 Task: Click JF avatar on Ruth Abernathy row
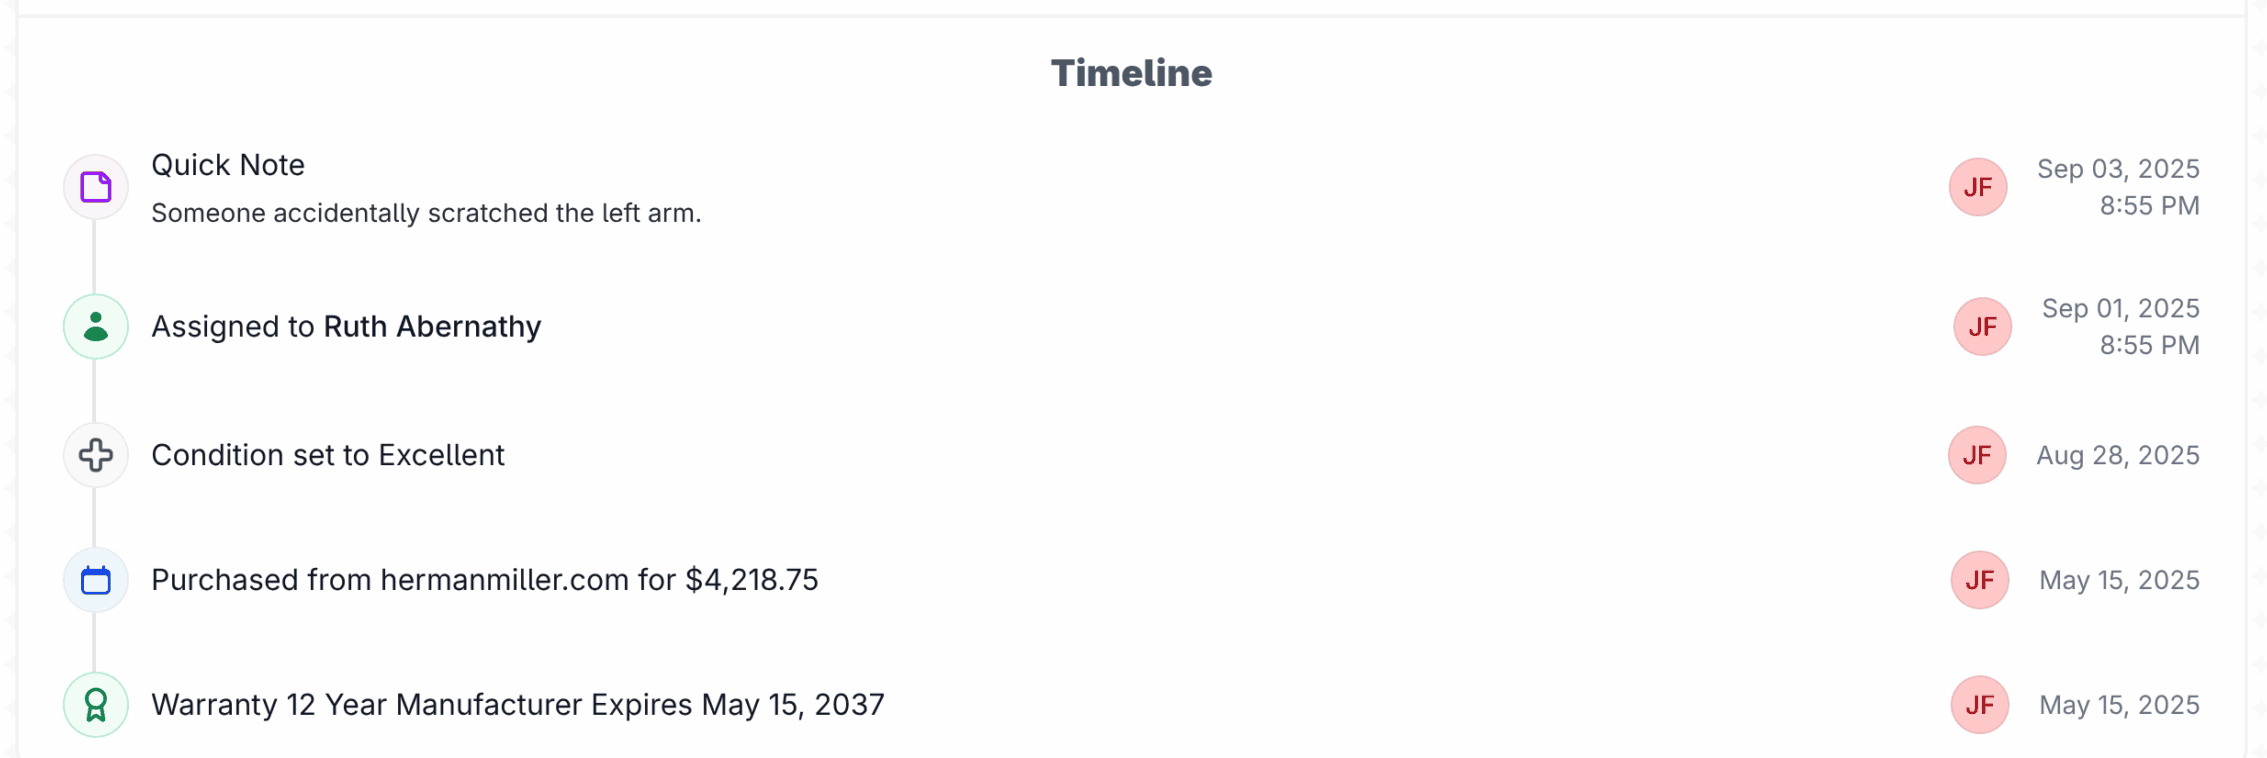click(x=1982, y=327)
